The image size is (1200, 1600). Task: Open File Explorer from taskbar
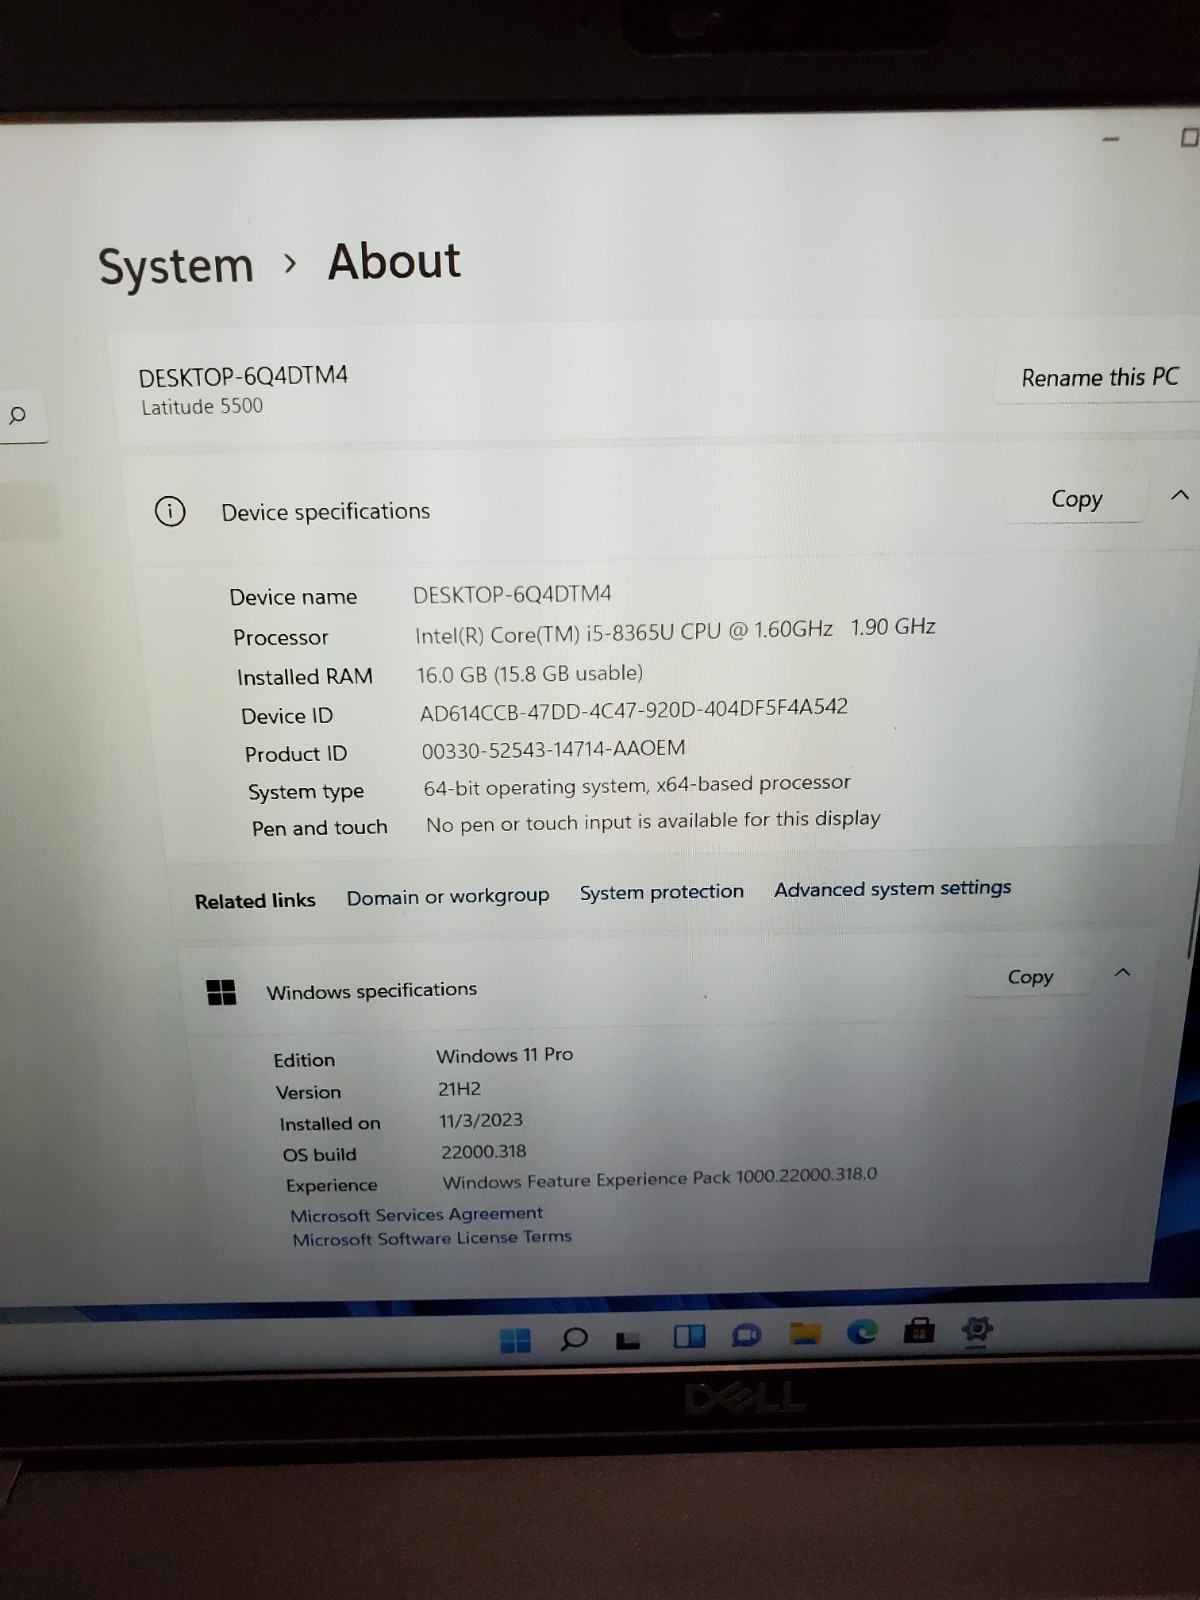pyautogui.click(x=805, y=1333)
